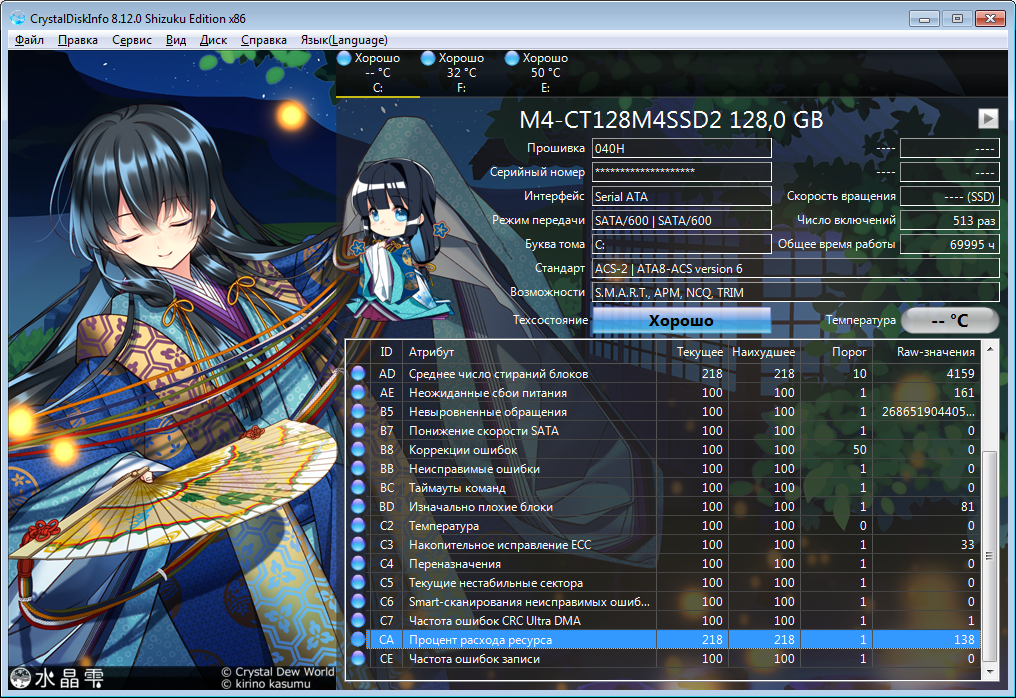Click status orb of disk C:

pyautogui.click(x=344, y=58)
